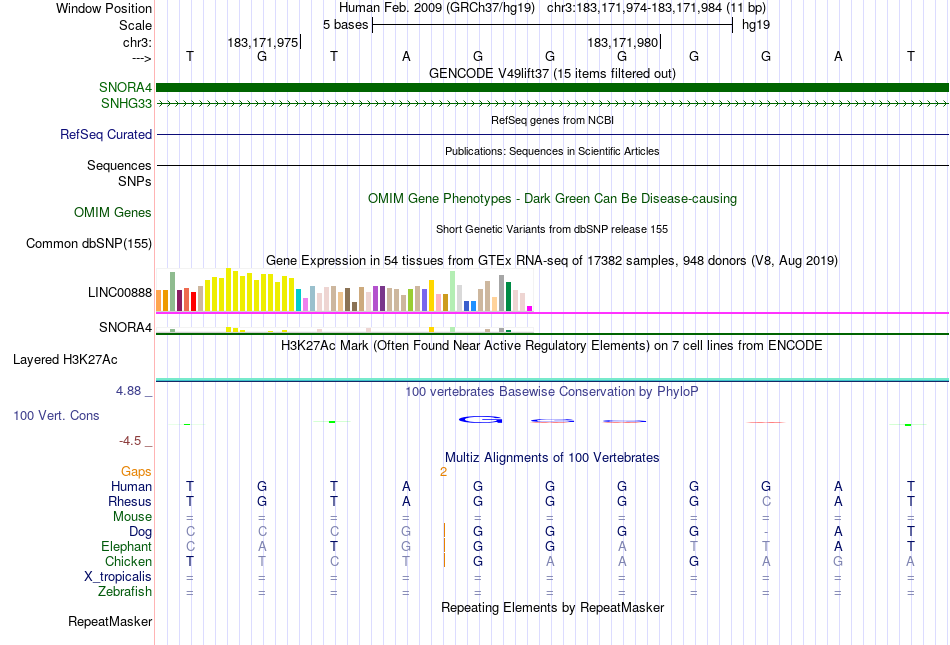Screen dimensions: 950x645
Task: Select the Common dbSNP(155) track label
Action: point(89,243)
